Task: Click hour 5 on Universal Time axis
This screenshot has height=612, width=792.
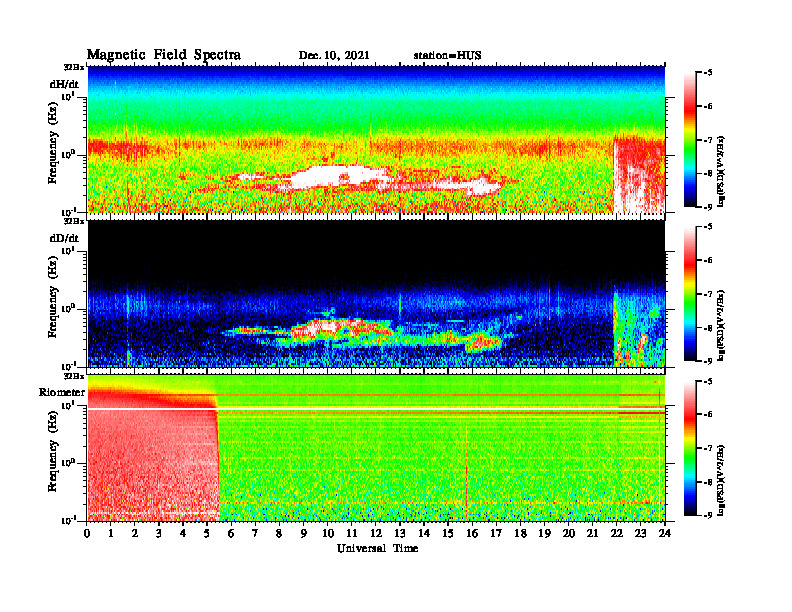Action: tap(207, 533)
